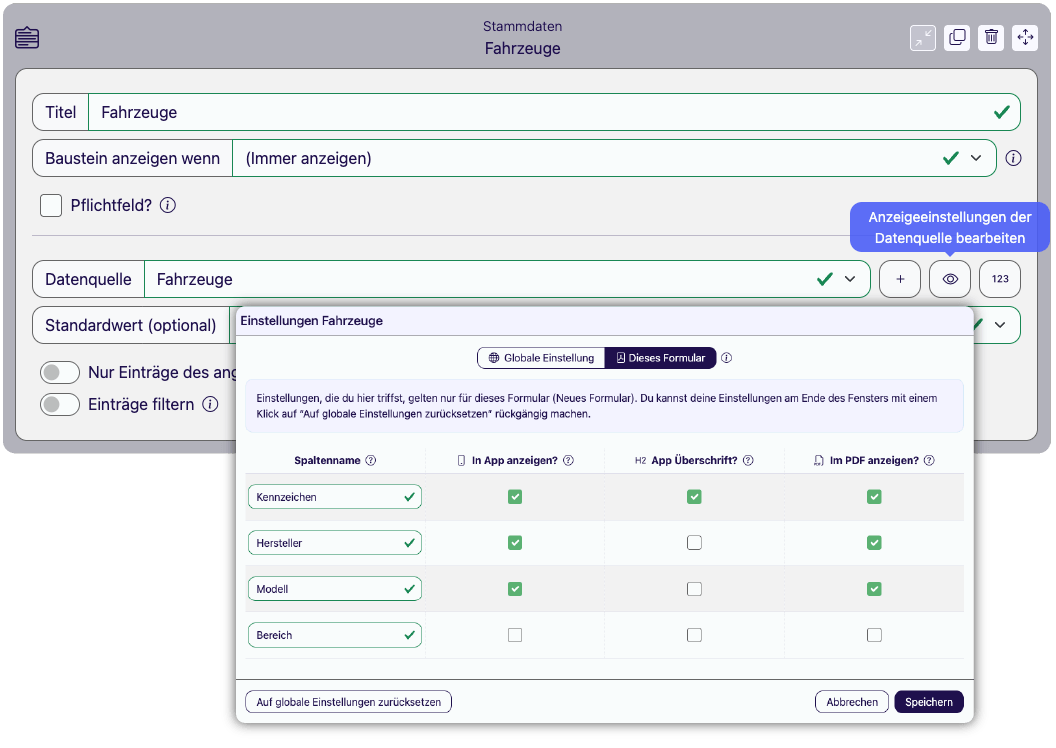The image size is (1056, 748).
Task: Delete the Fahrzeuge block via trash icon
Action: [991, 37]
